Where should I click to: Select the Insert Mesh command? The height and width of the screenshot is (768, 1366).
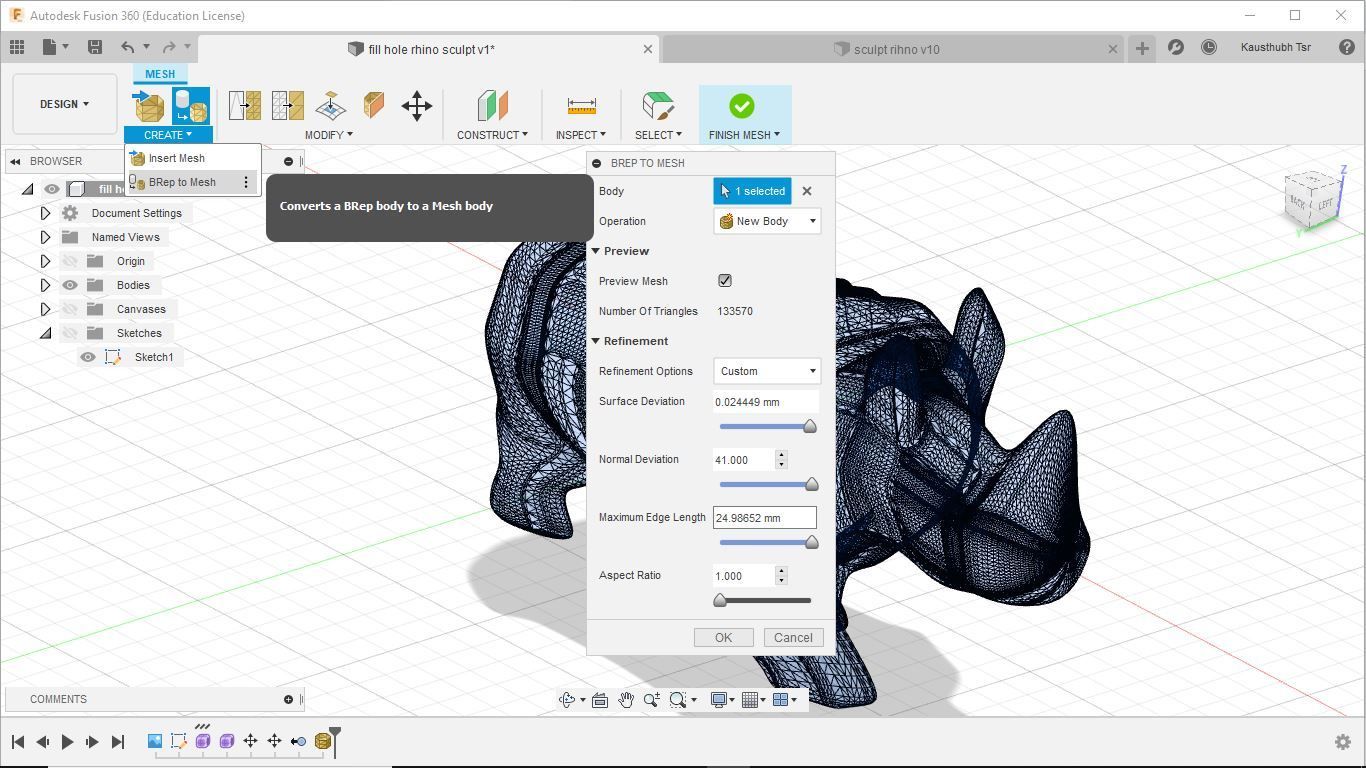tap(176, 158)
